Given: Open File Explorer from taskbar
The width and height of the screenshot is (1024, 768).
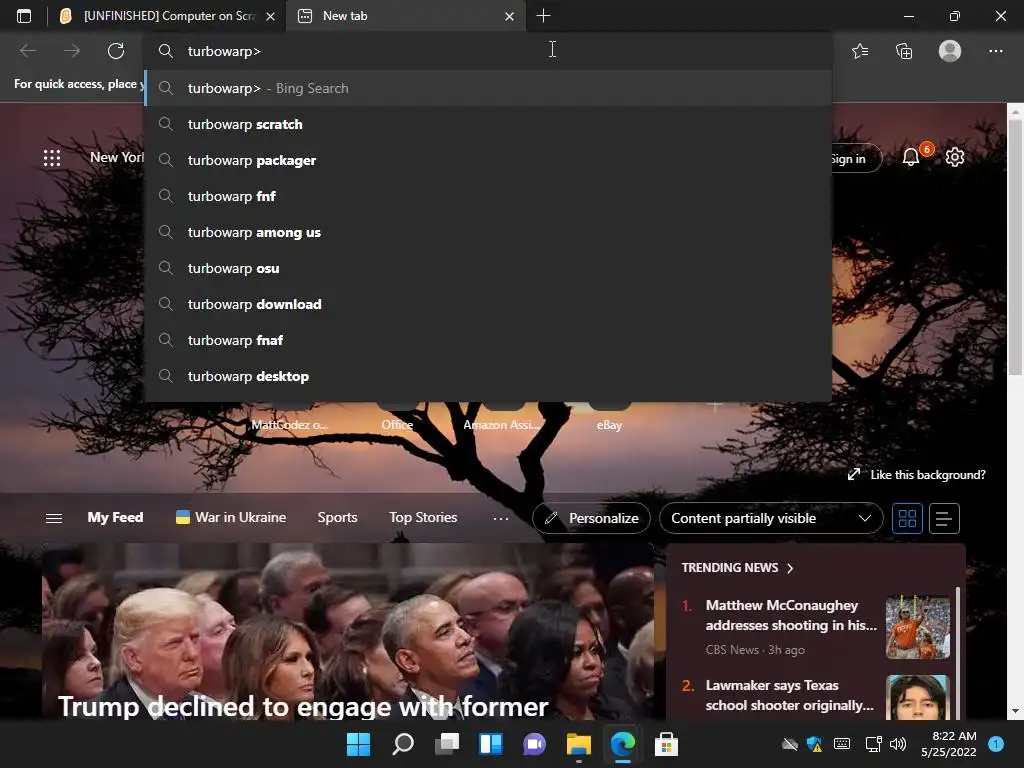Looking at the screenshot, I should [579, 744].
